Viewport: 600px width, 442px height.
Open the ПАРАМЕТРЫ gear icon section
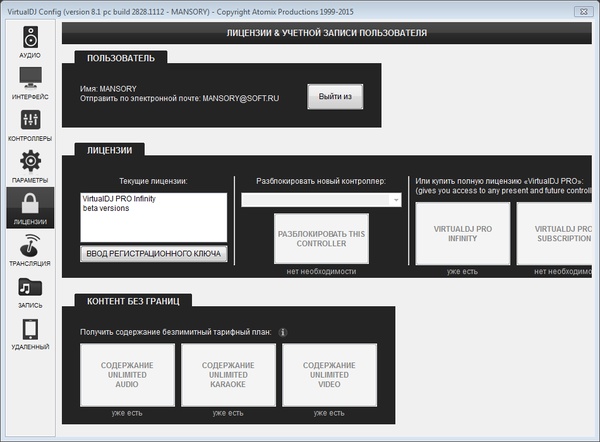pos(30,166)
